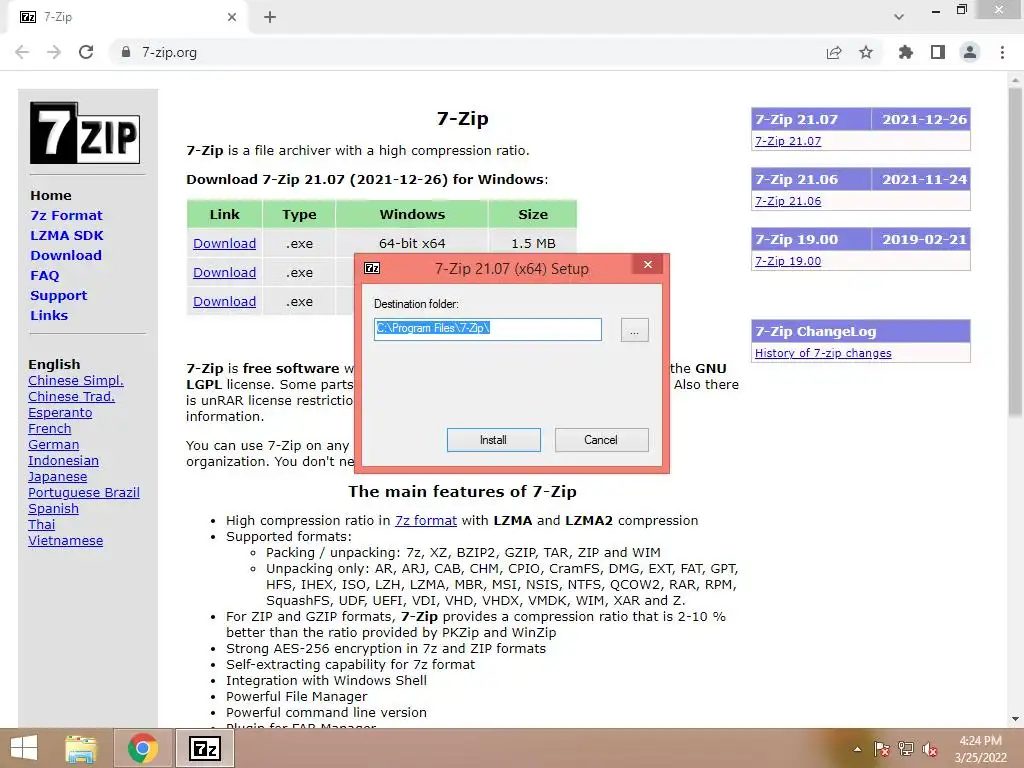
Task: Open the Chrome profile avatar
Action: (970, 52)
